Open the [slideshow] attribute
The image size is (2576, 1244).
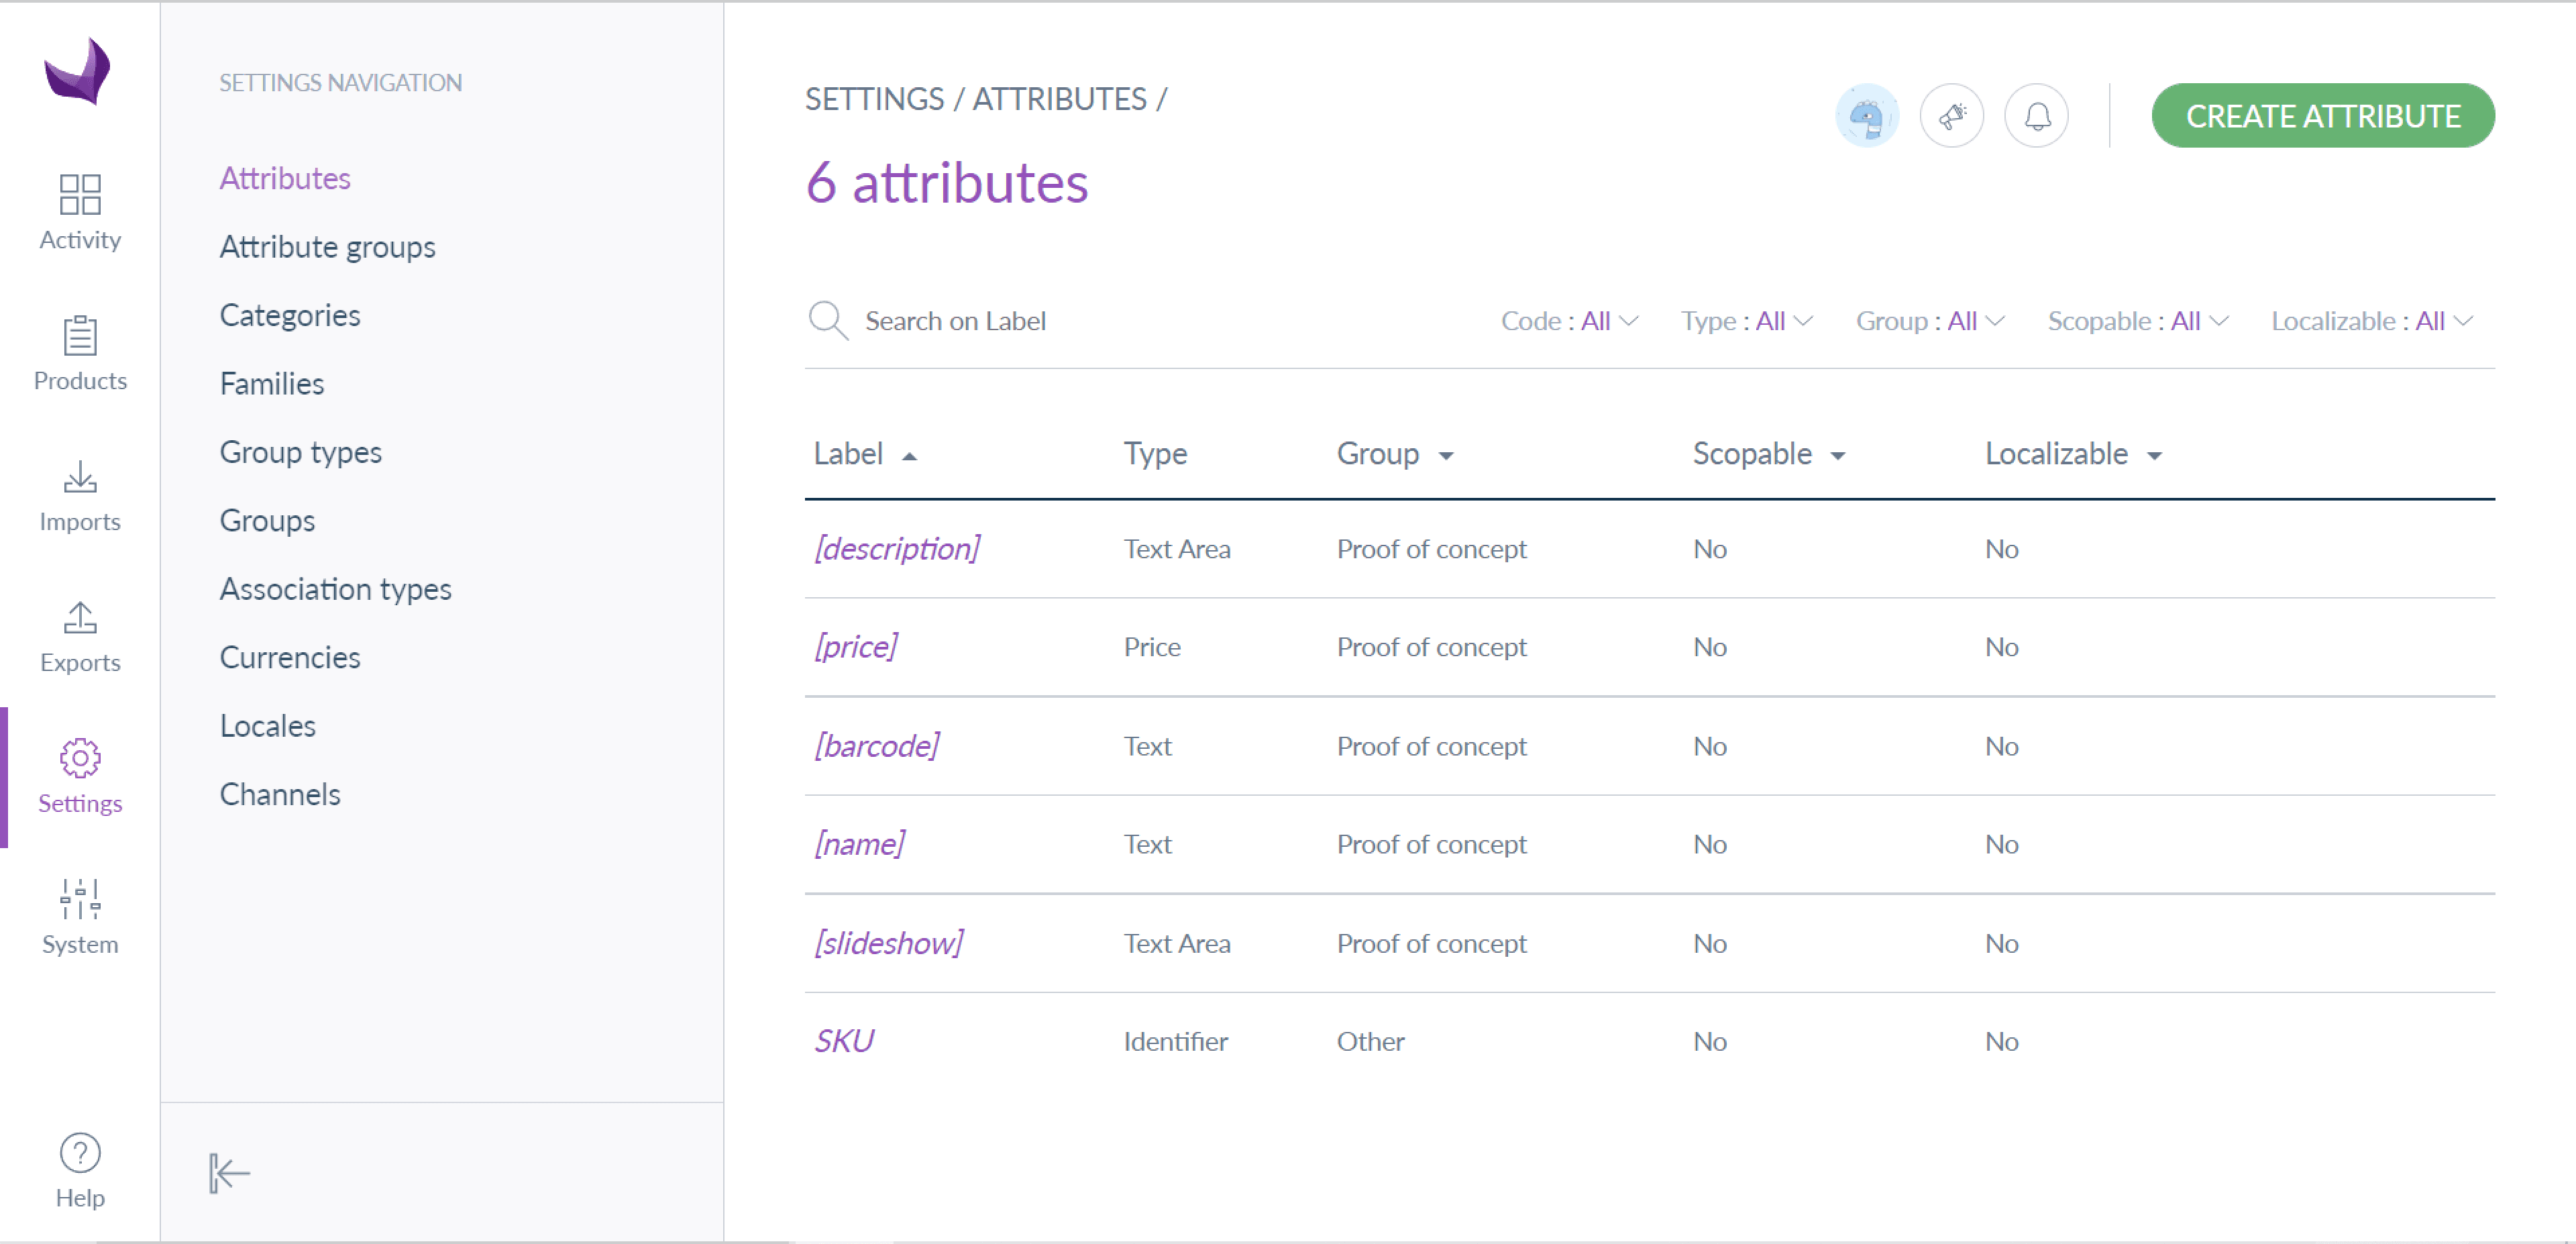pyautogui.click(x=889, y=943)
